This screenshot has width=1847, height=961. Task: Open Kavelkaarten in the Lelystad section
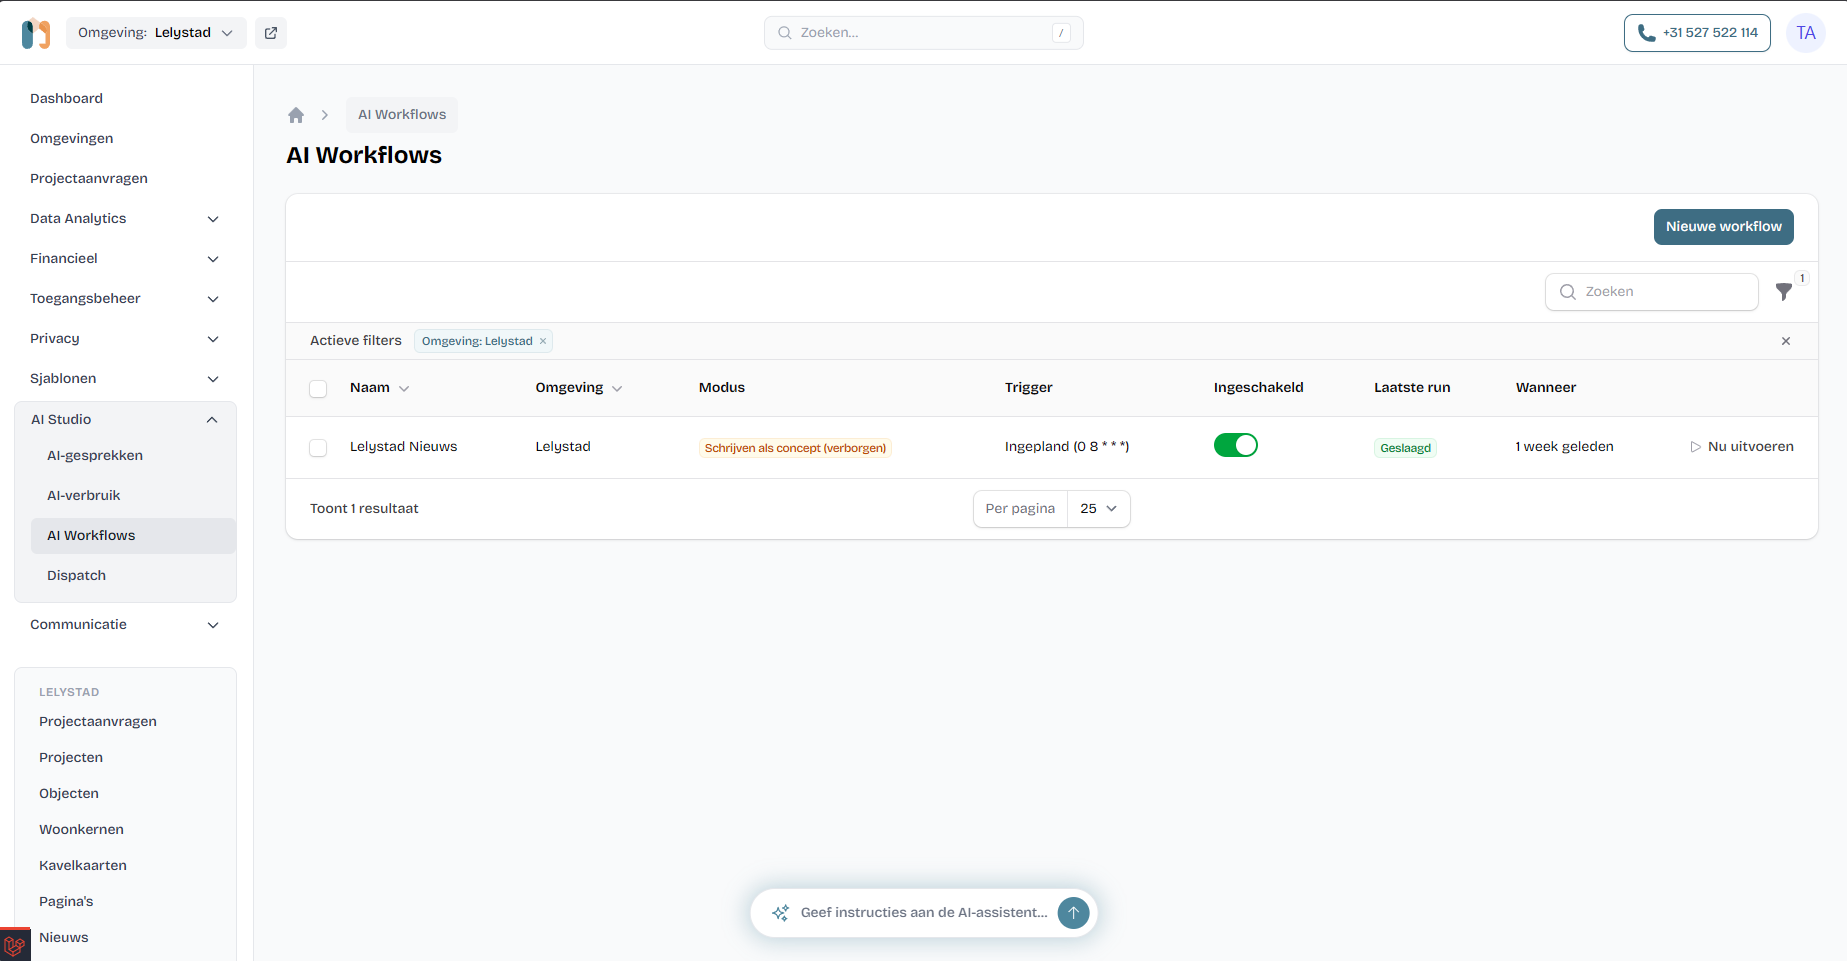(x=83, y=866)
